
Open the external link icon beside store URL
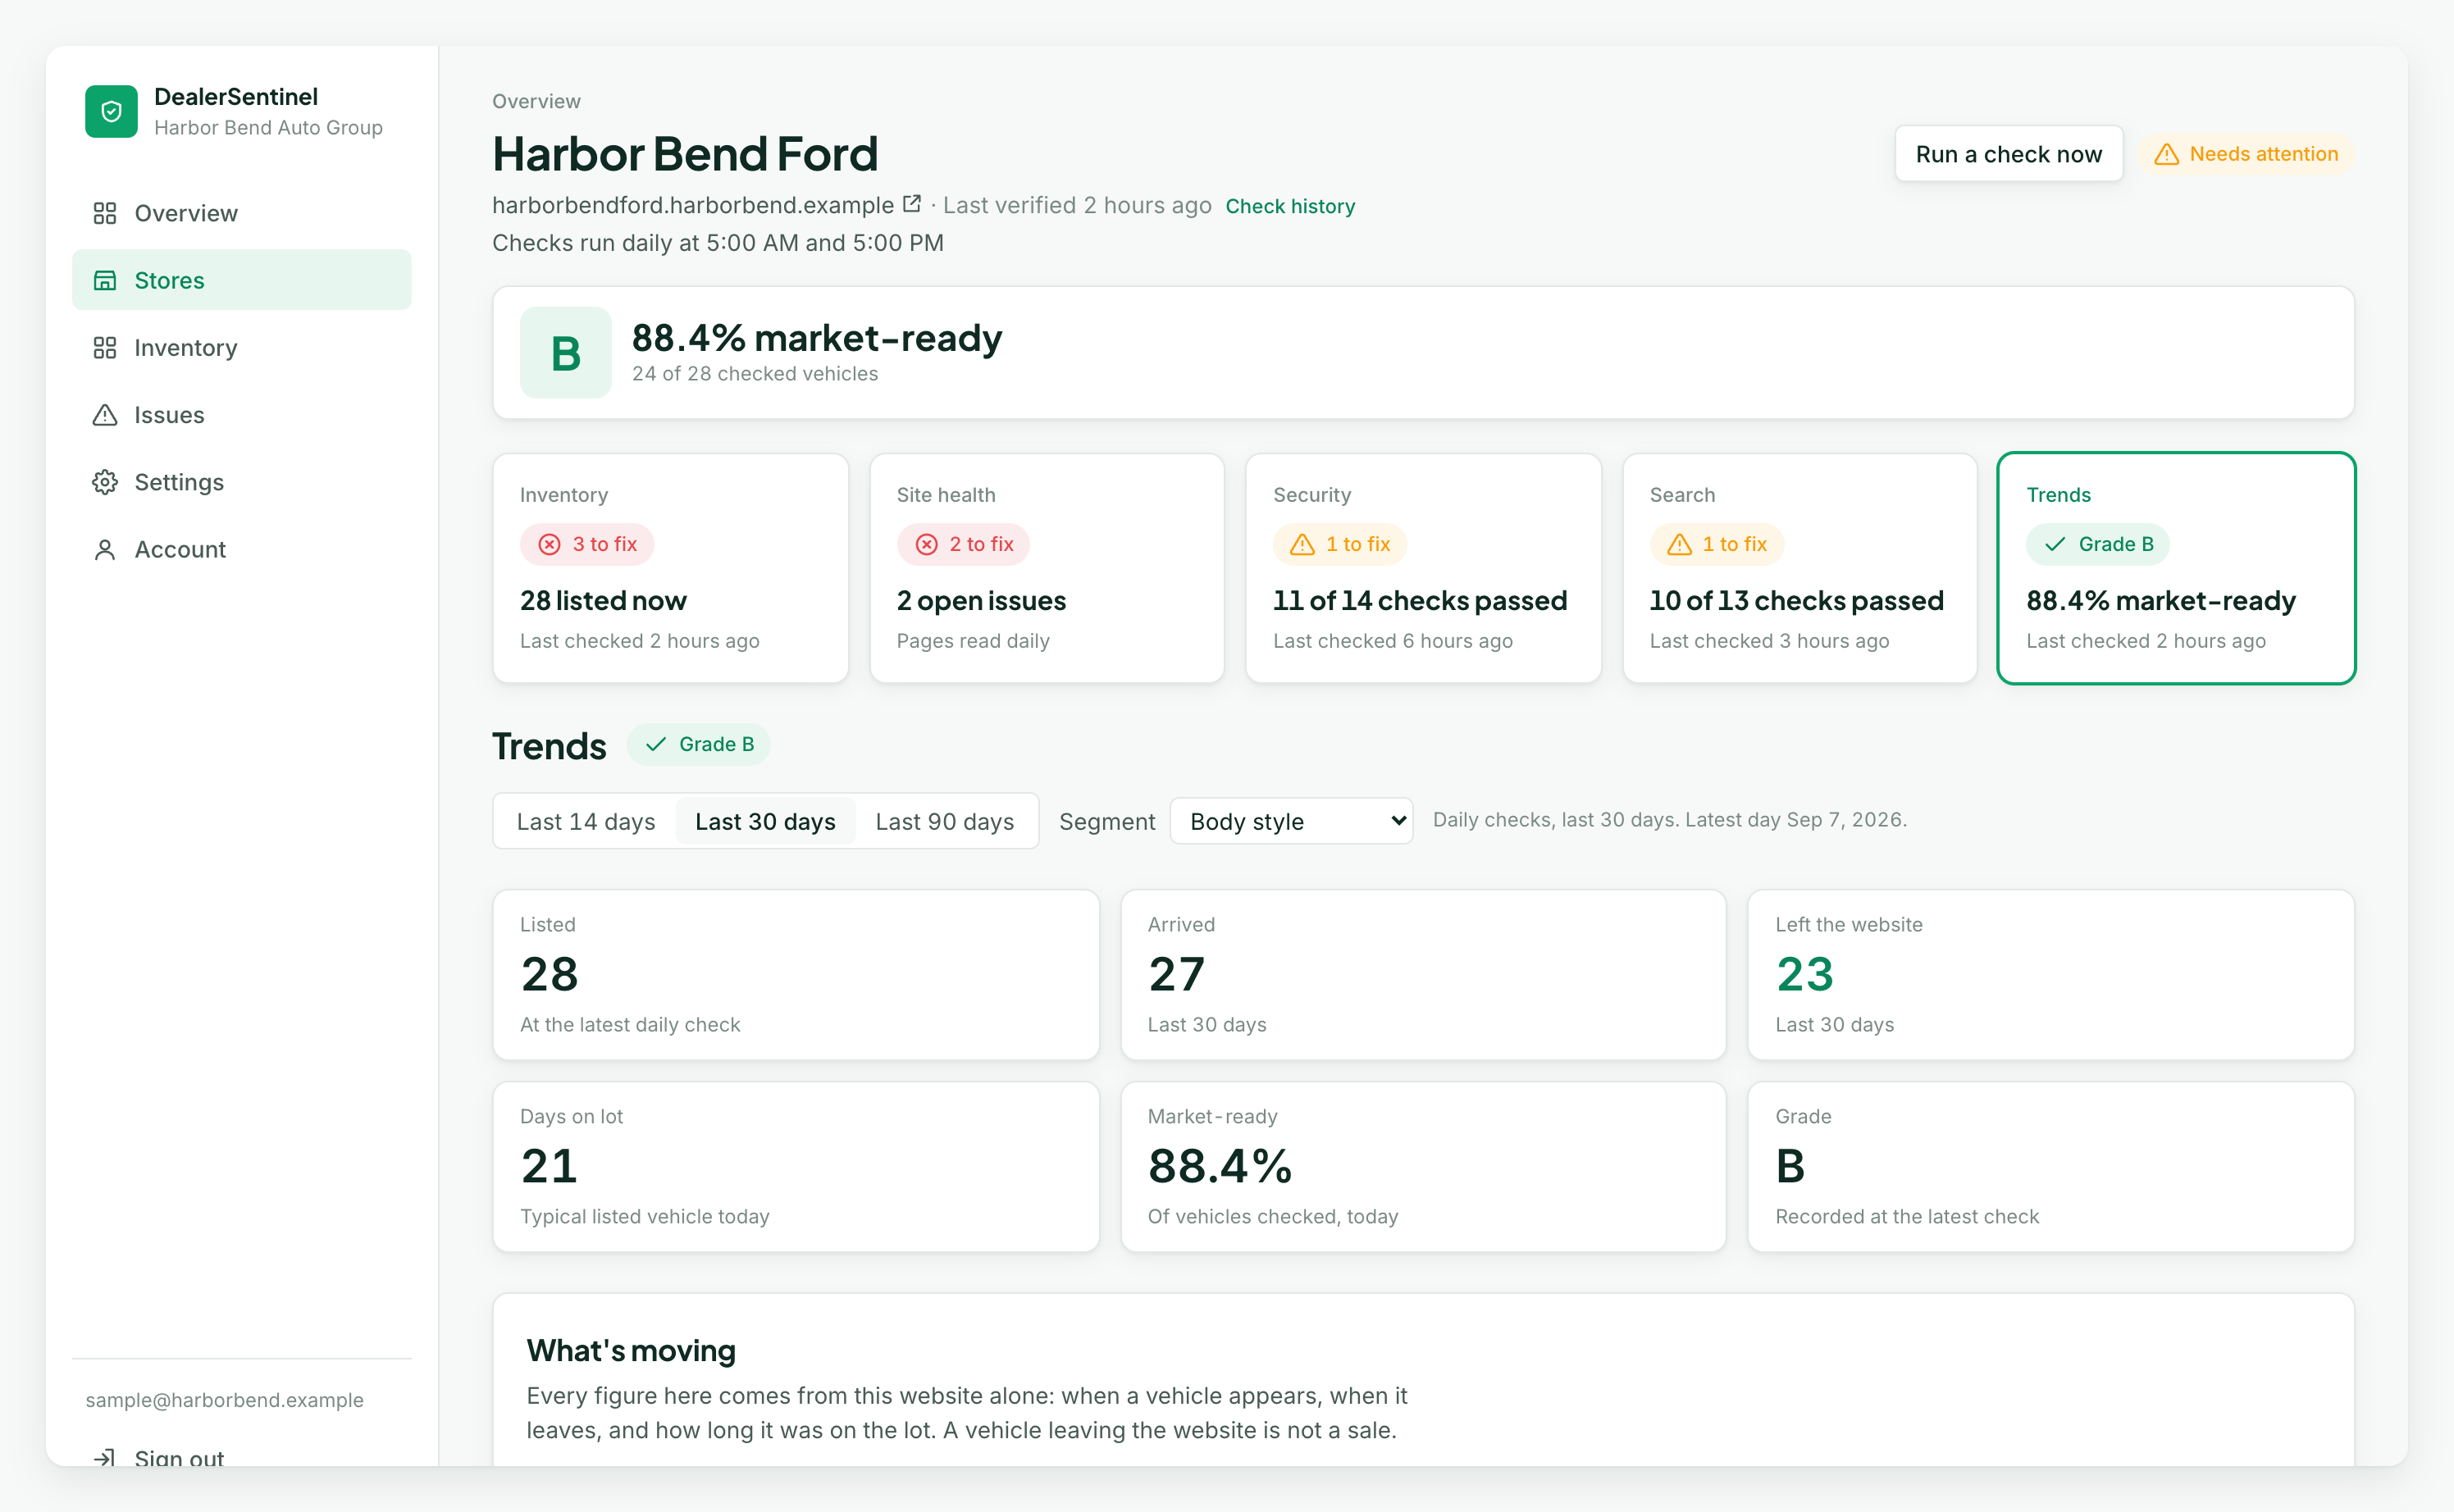point(911,204)
